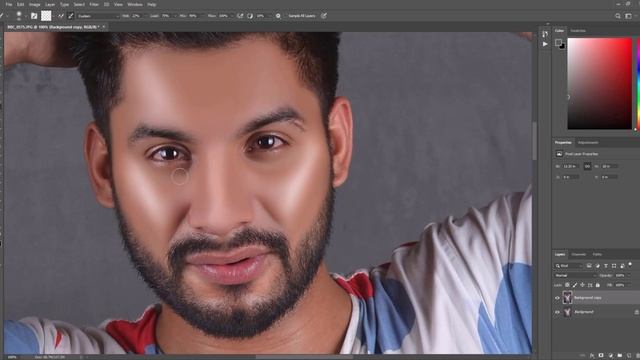Open the brush preset picker
Viewport: 640px width, 360px height.
(x=19, y=16)
